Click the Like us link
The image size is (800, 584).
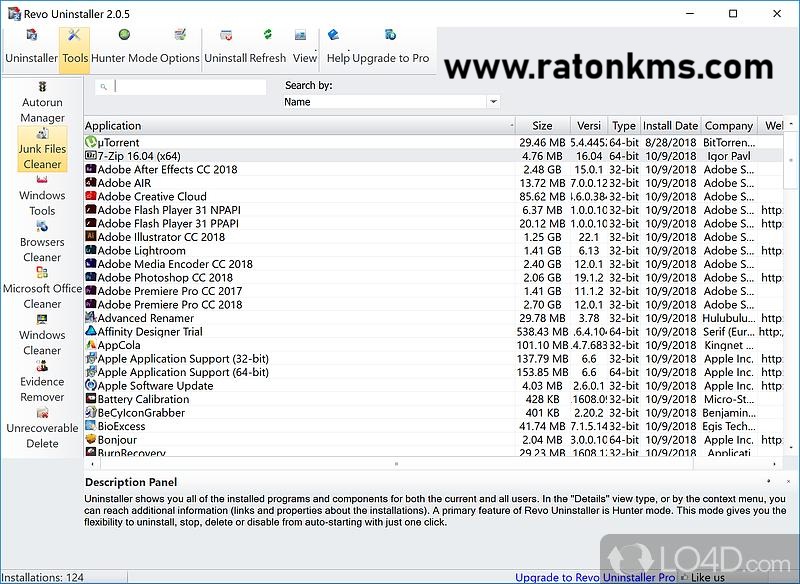tap(707, 577)
